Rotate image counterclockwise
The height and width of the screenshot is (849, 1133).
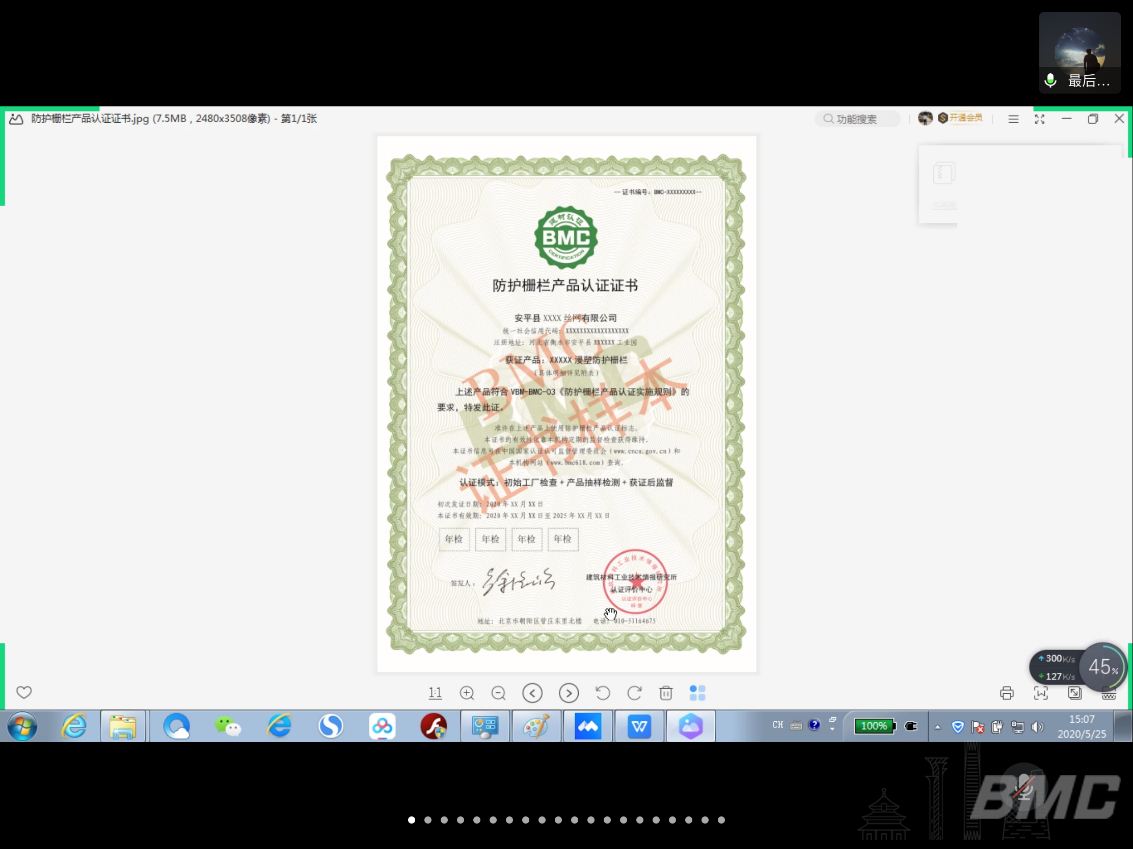603,693
